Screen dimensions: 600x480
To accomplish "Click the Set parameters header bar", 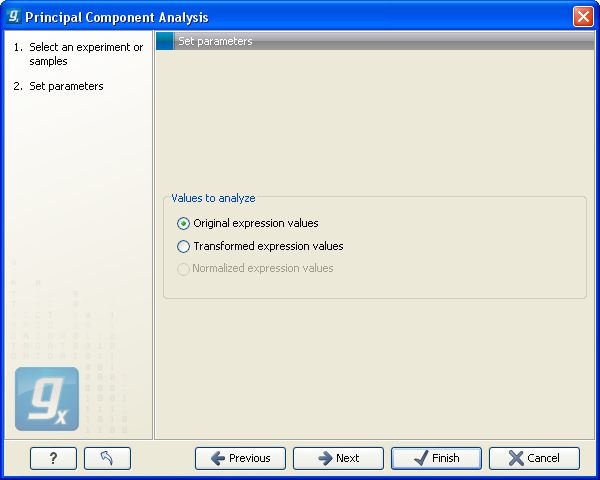I will (380, 42).
